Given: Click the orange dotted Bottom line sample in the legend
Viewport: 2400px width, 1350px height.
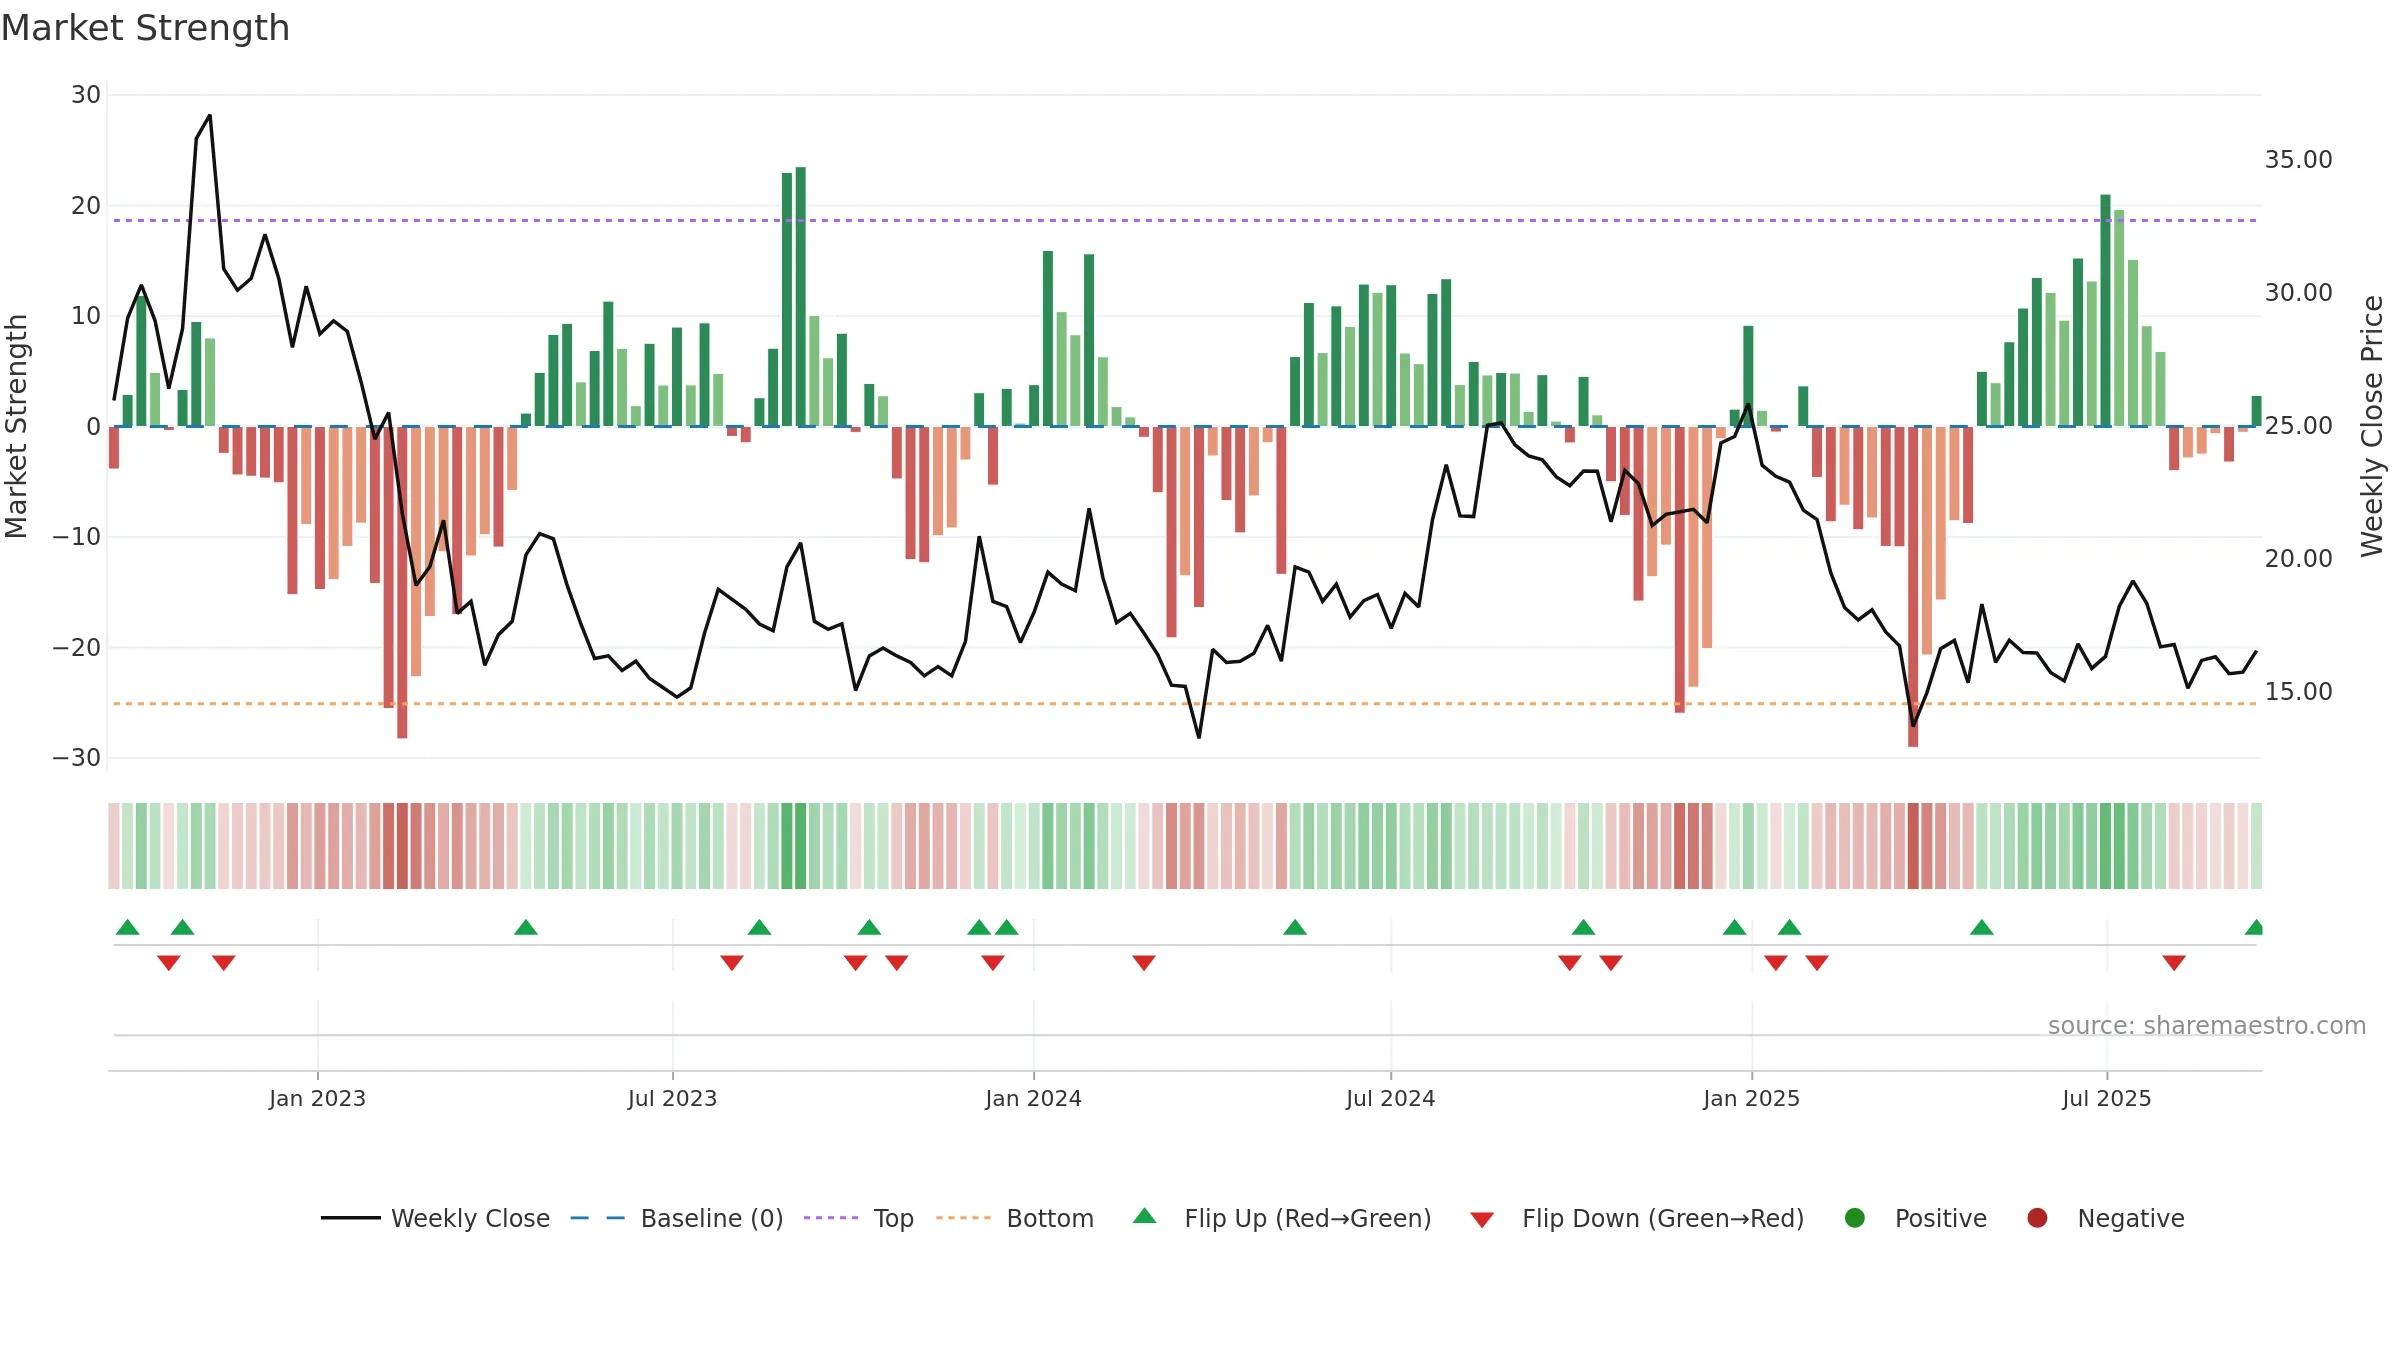Looking at the screenshot, I should pyautogui.click(x=964, y=1218).
